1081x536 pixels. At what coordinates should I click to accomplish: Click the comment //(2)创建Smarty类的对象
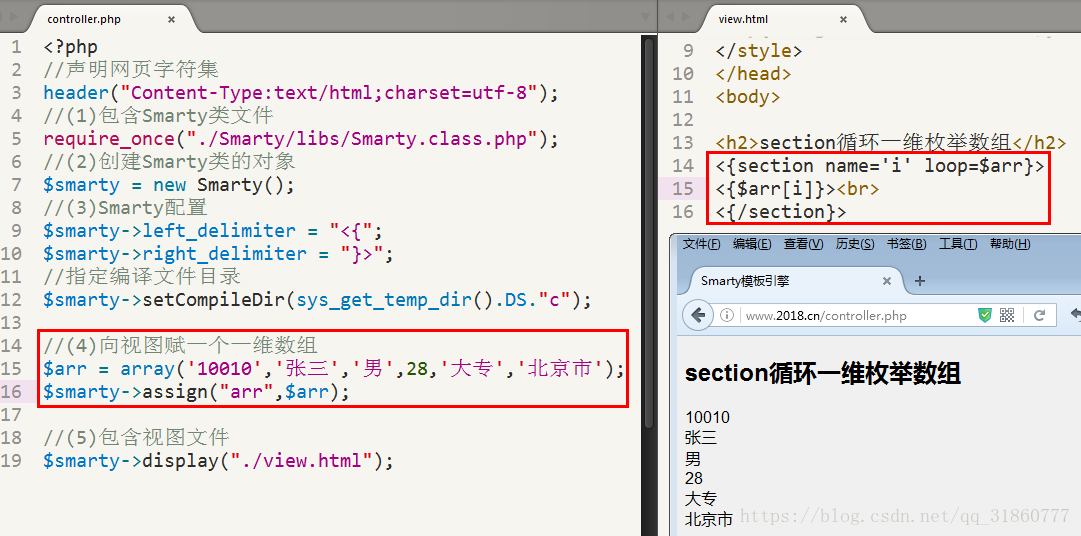click(169, 161)
